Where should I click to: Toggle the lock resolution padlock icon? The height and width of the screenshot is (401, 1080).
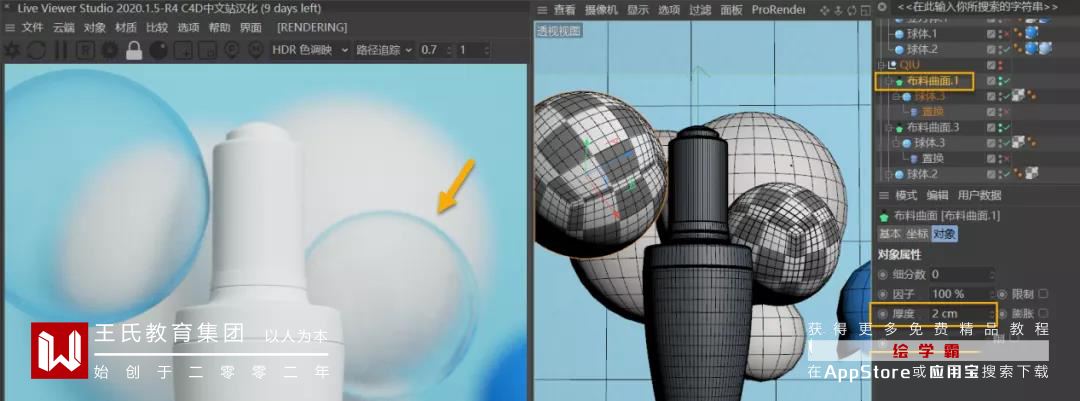[134, 50]
